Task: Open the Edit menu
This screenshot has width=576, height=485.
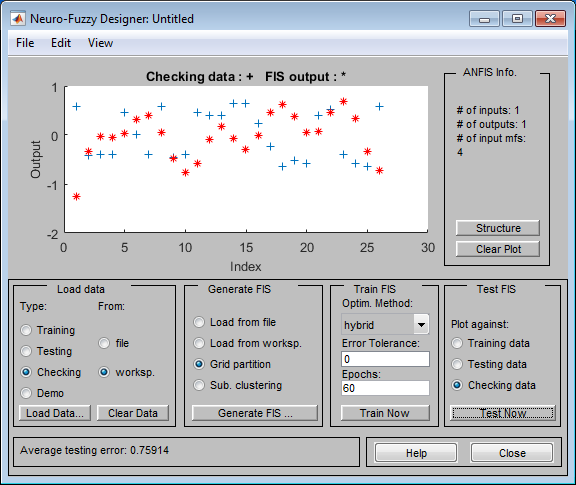Action: pos(61,43)
